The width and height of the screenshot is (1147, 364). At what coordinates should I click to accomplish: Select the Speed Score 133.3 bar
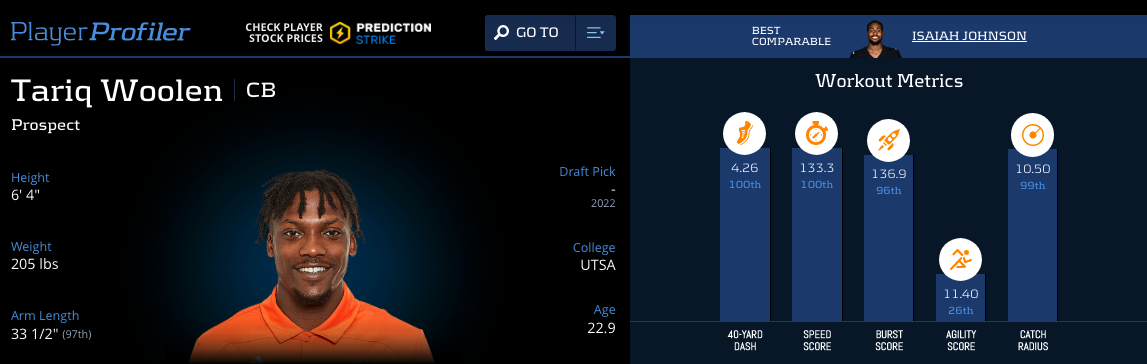point(816,235)
